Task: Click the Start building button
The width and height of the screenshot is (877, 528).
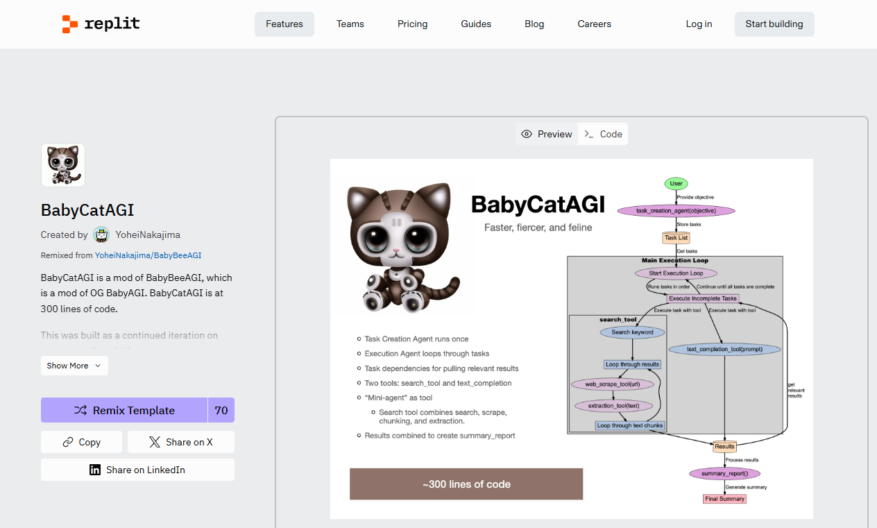Action: tap(774, 24)
